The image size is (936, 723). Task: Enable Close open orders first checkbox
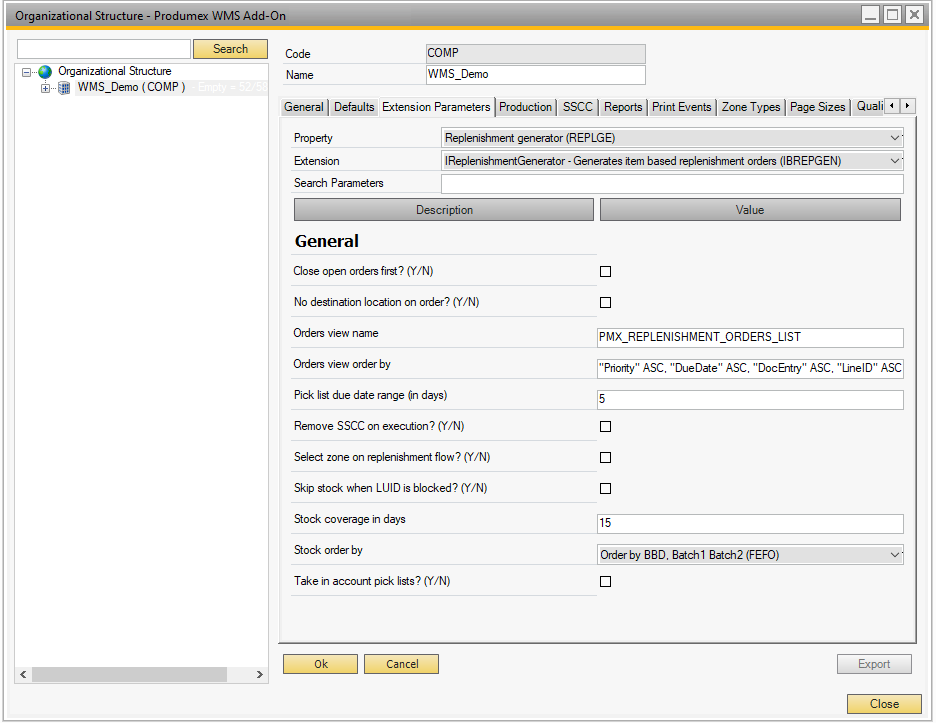point(605,272)
